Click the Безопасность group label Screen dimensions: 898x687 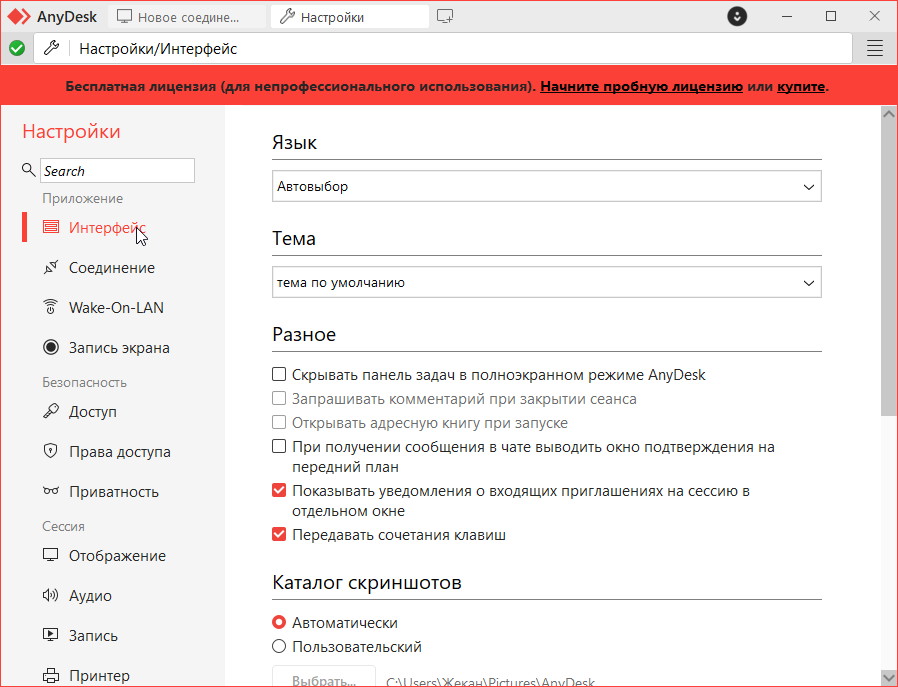pyautogui.click(x=84, y=382)
